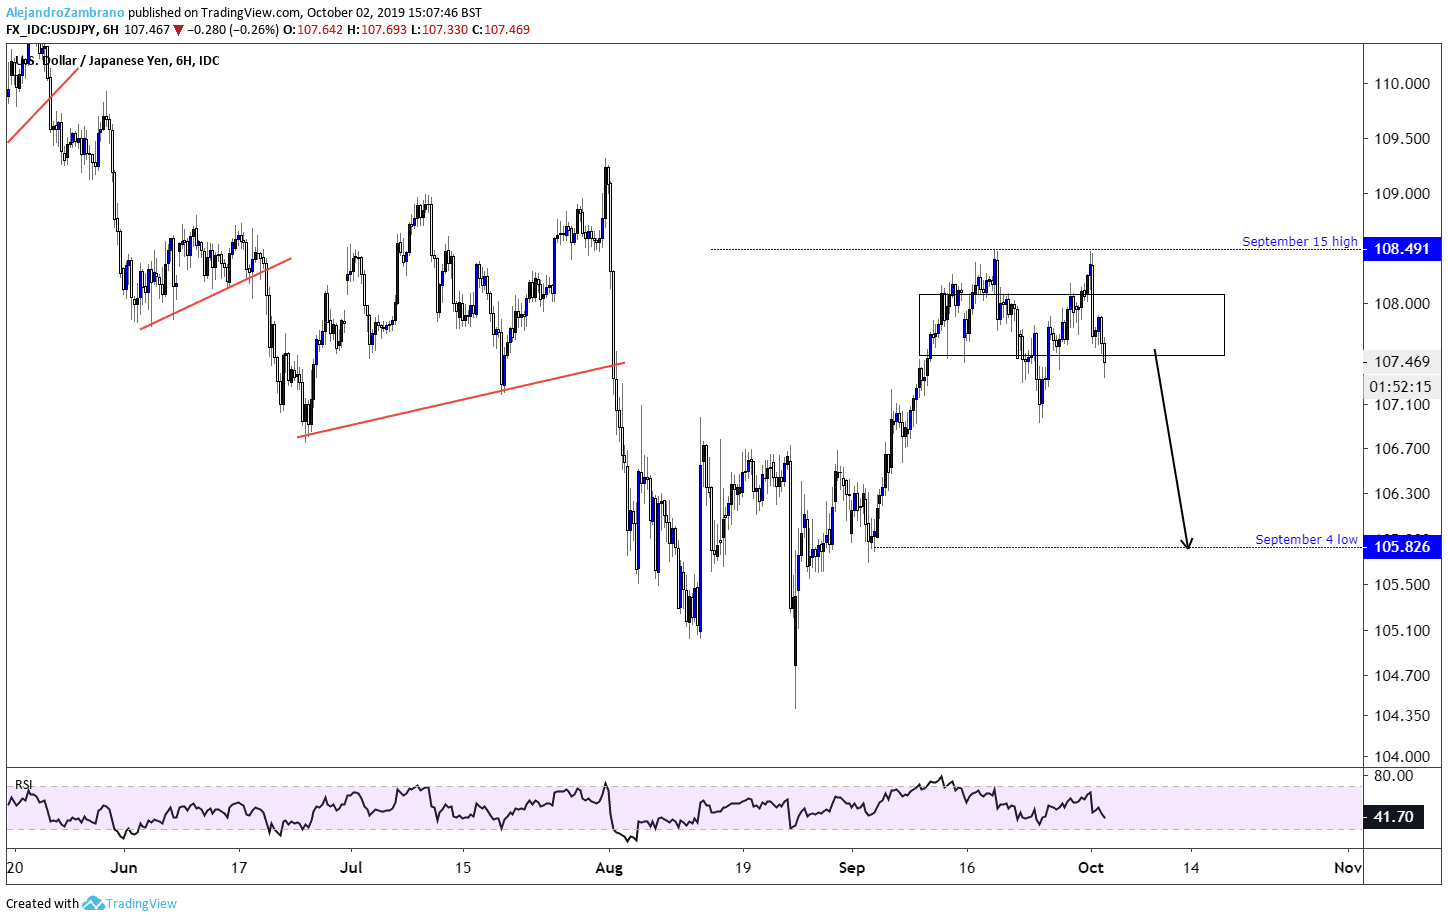Click the Oct date on time axis

click(x=1091, y=867)
